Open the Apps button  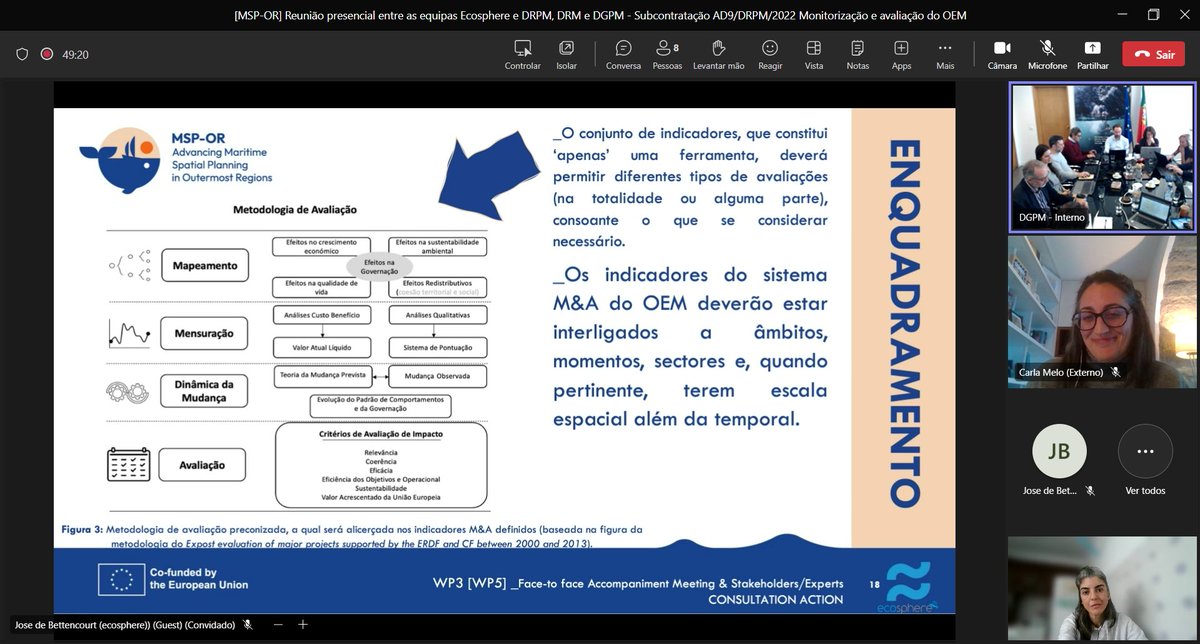click(901, 54)
